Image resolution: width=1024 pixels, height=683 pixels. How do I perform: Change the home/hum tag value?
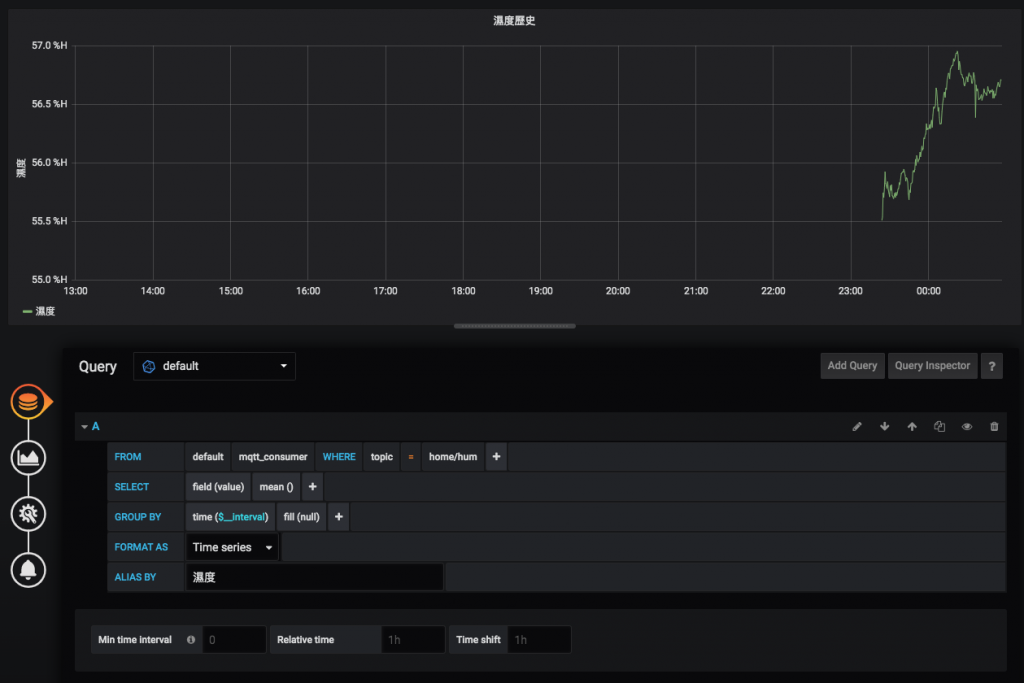(x=453, y=457)
